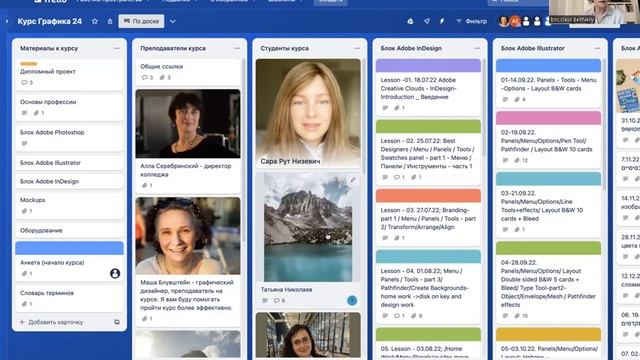Click yellow label on Дипломный проект card
This screenshot has height=360, width=640.
[x=29, y=64]
